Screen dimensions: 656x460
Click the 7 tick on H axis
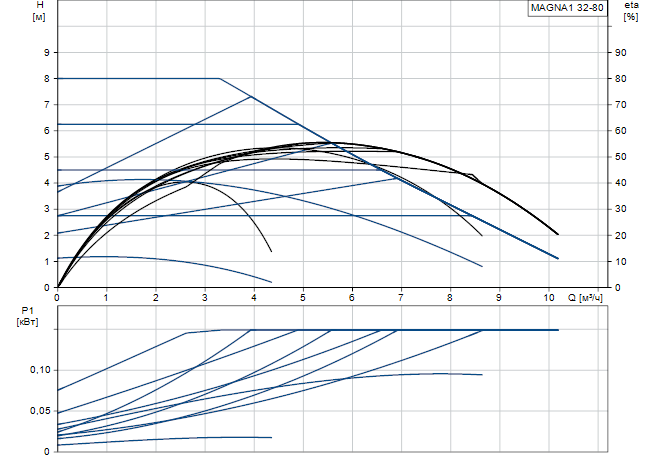click(47, 105)
